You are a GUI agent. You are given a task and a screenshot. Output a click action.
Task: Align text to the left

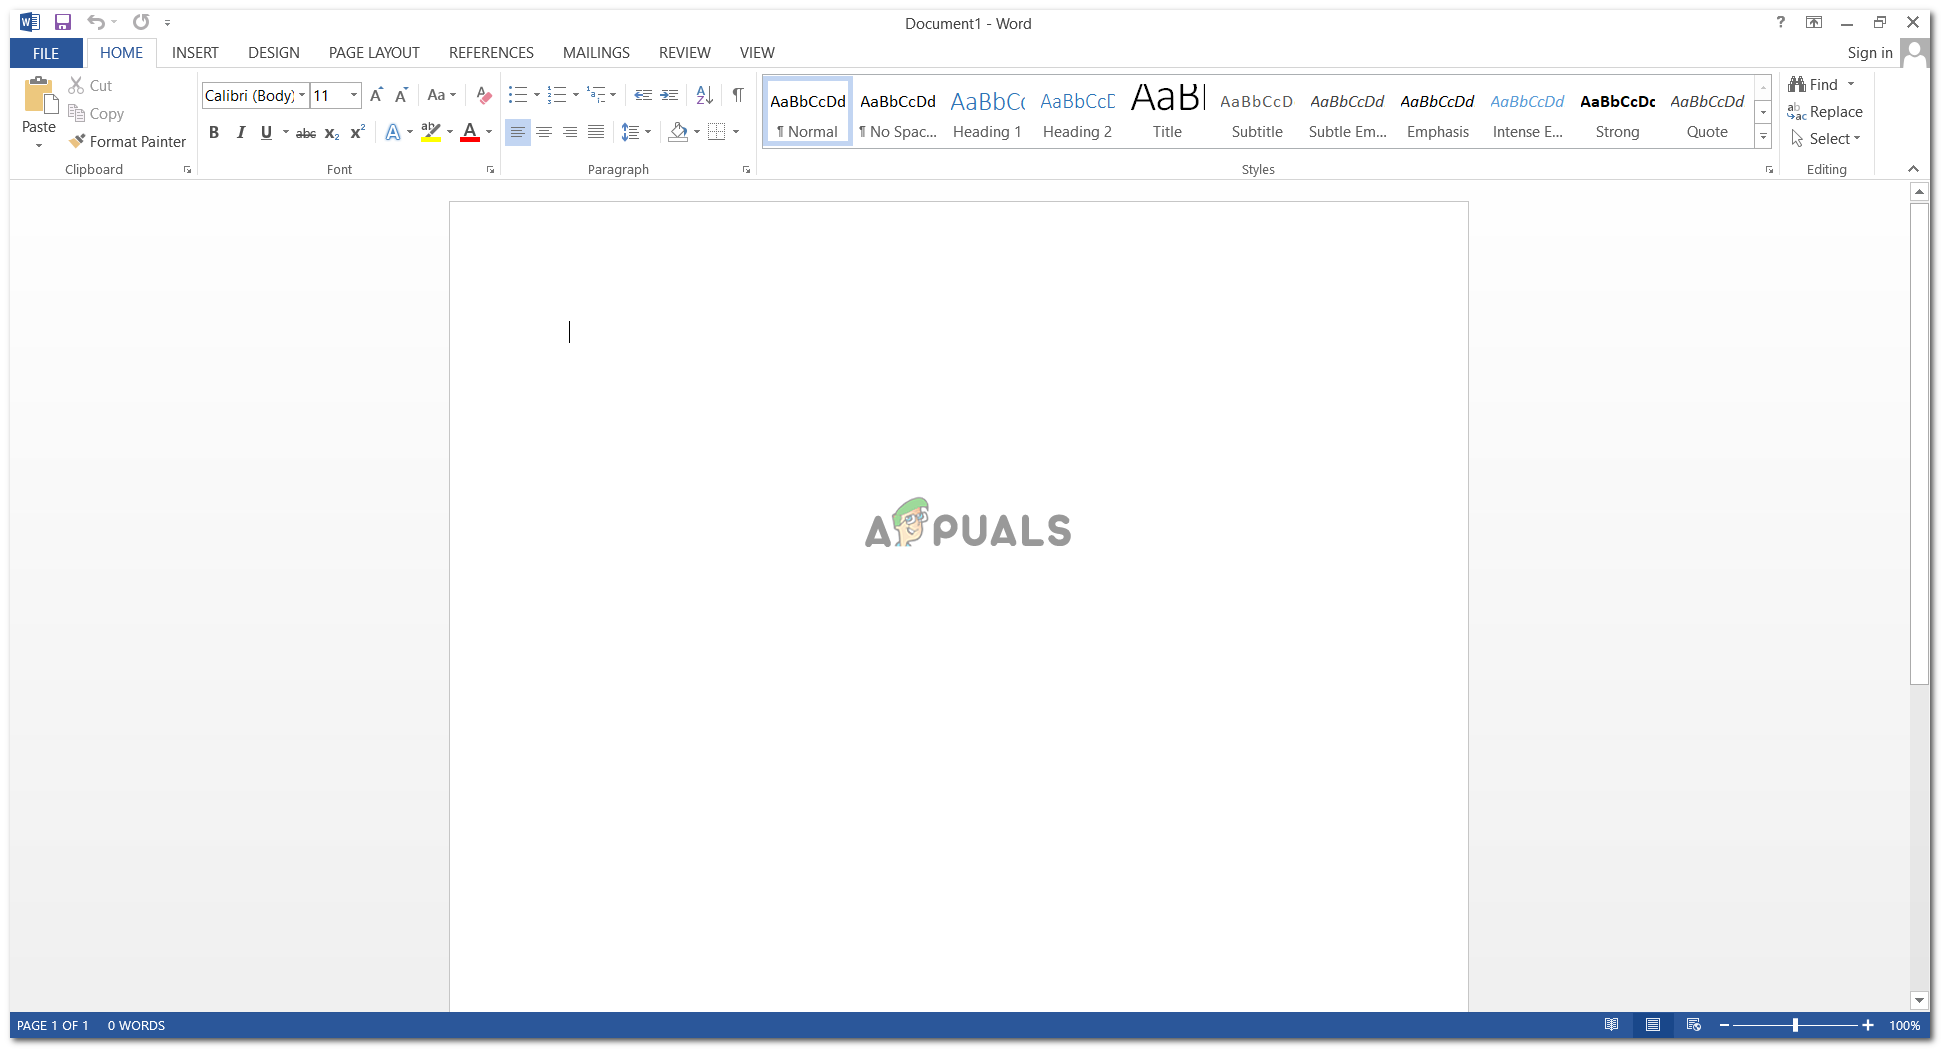[517, 132]
